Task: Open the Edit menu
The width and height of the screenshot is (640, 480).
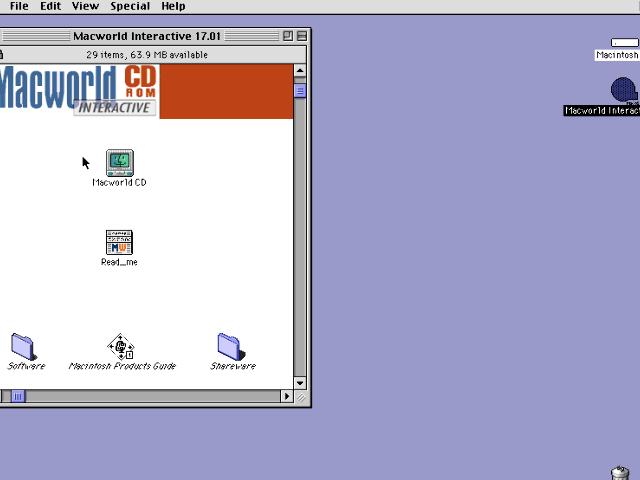Action: tap(51, 6)
